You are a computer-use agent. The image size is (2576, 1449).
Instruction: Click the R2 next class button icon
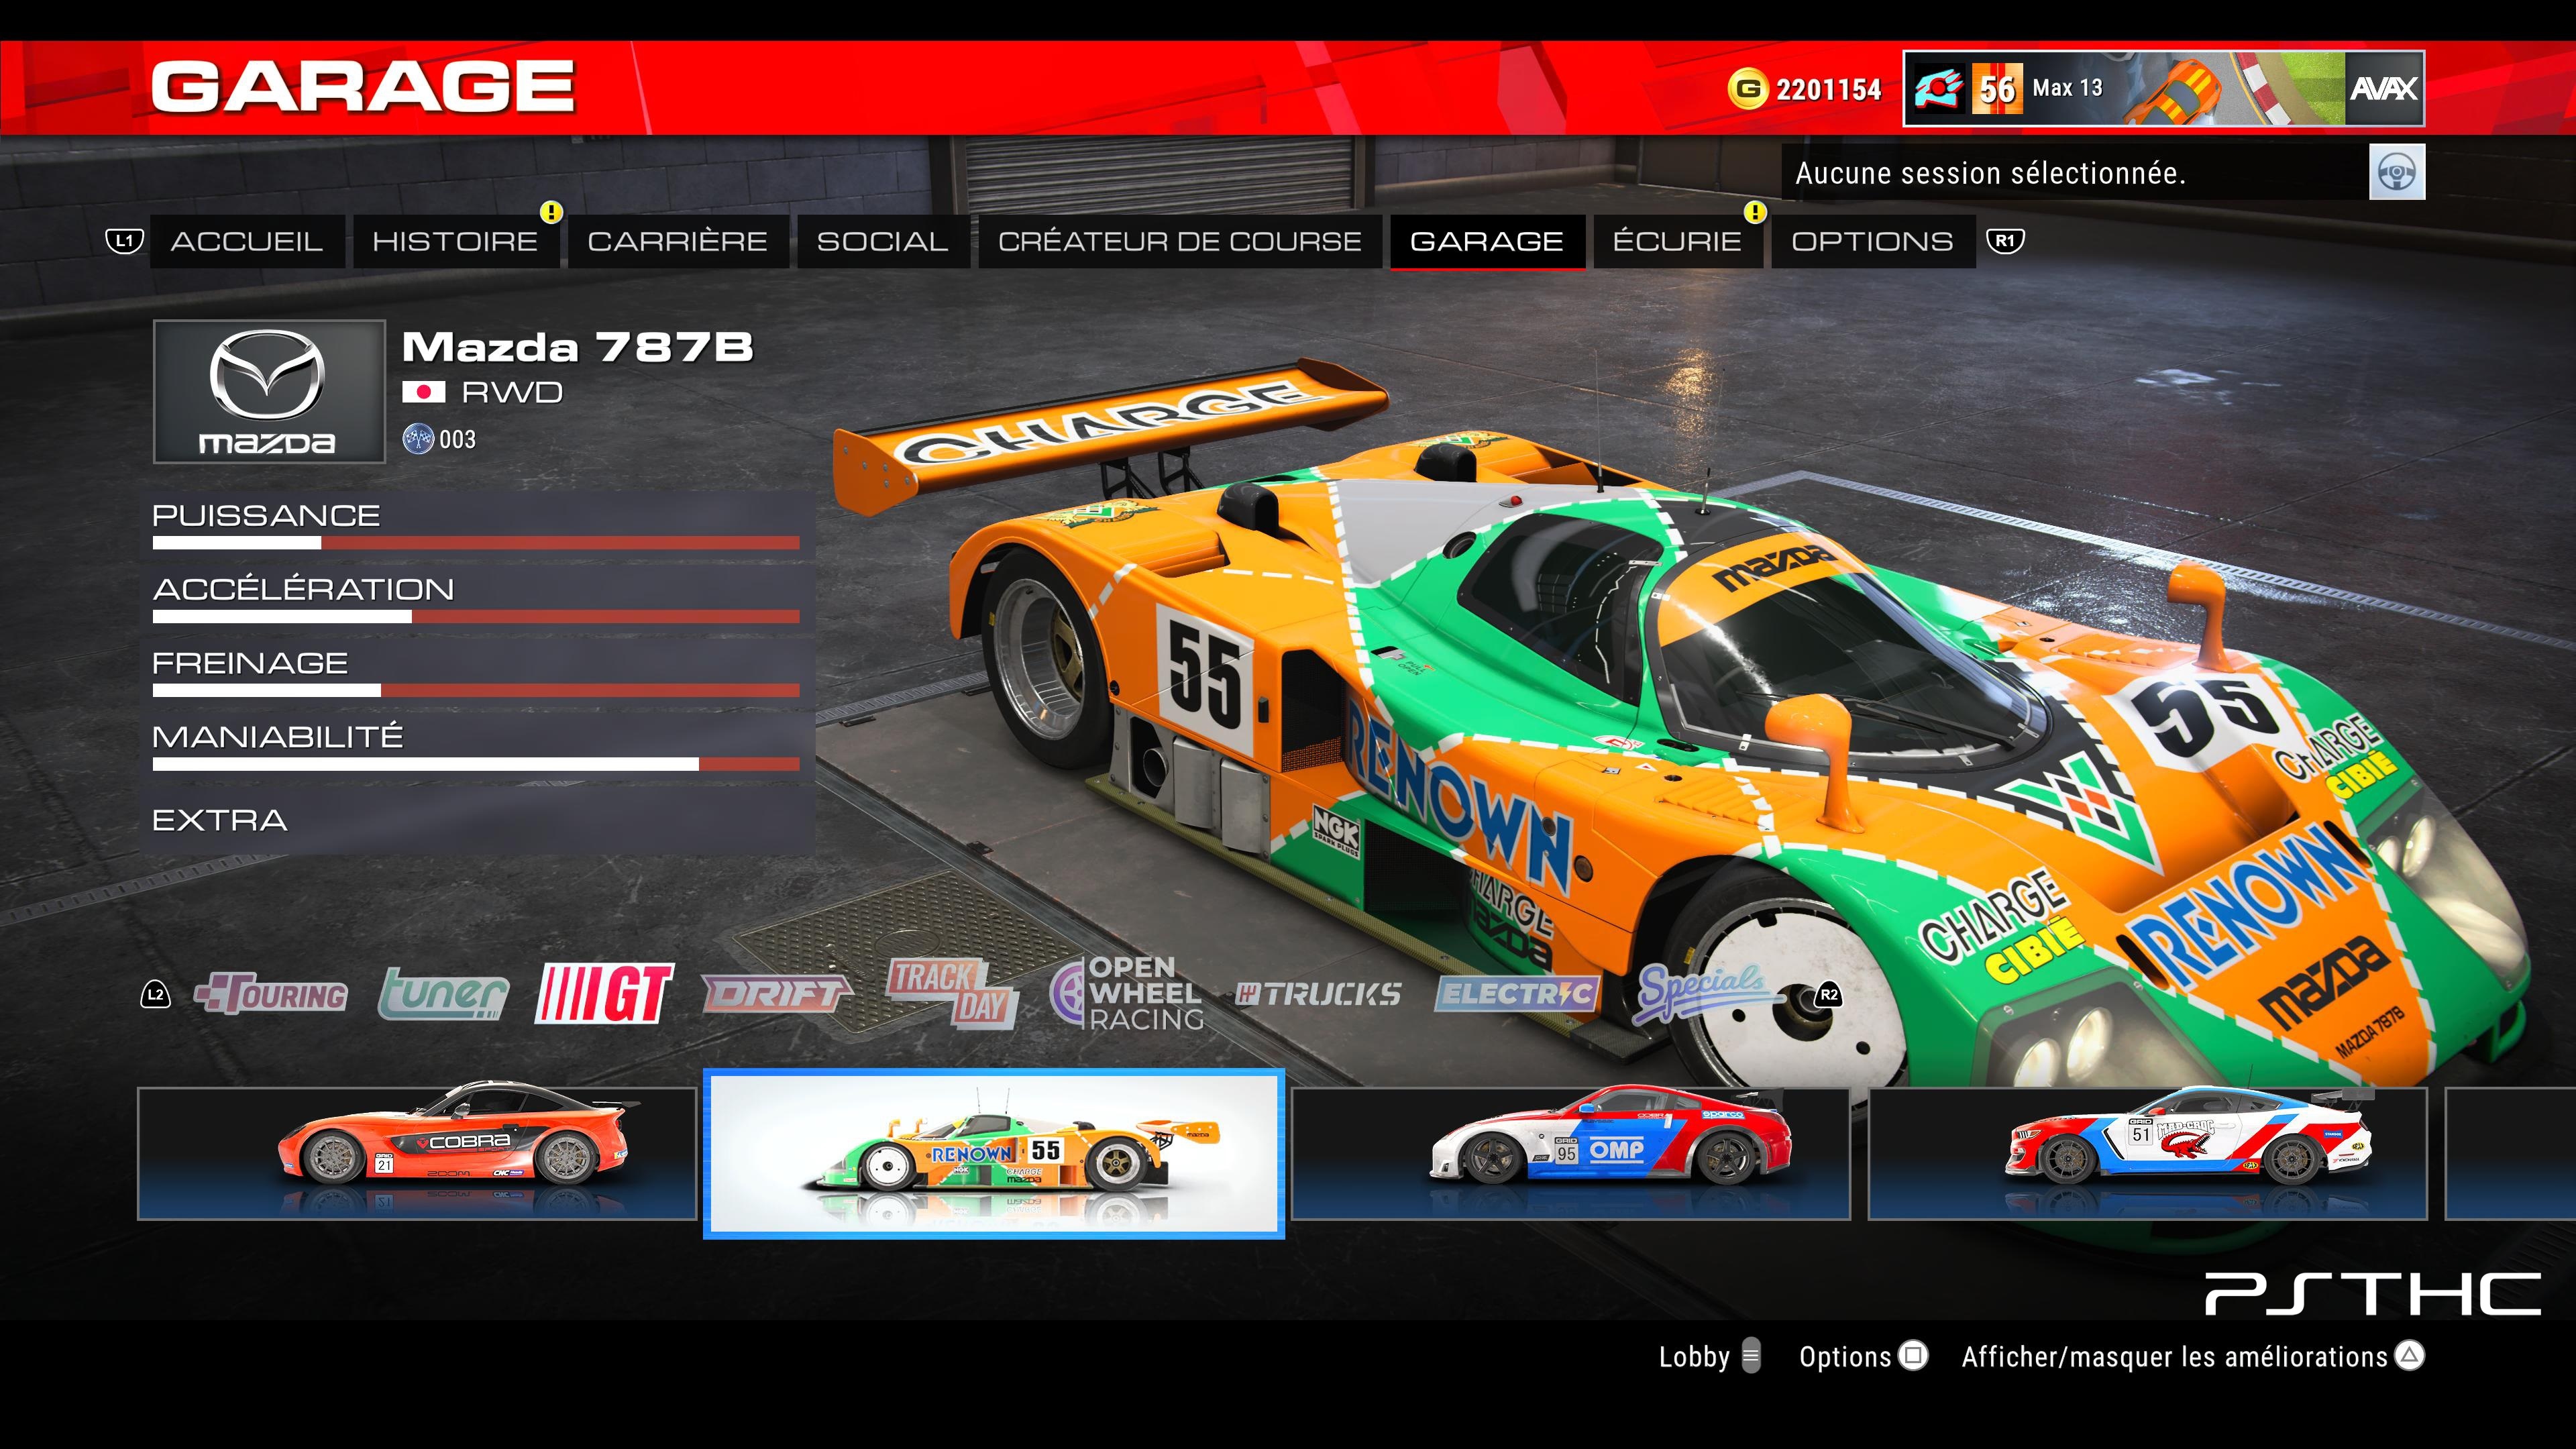1828,995
